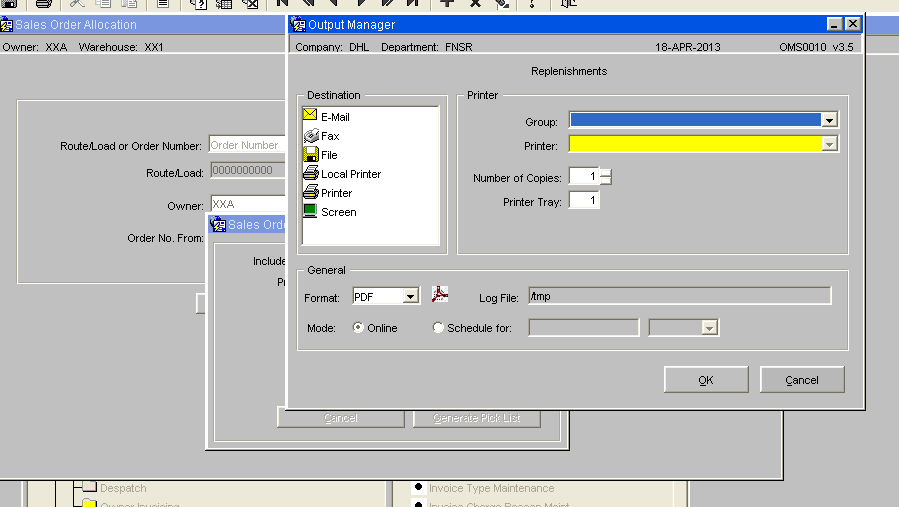
Task: Click the Order Number field in Sales Order Allocation
Action: (x=247, y=145)
